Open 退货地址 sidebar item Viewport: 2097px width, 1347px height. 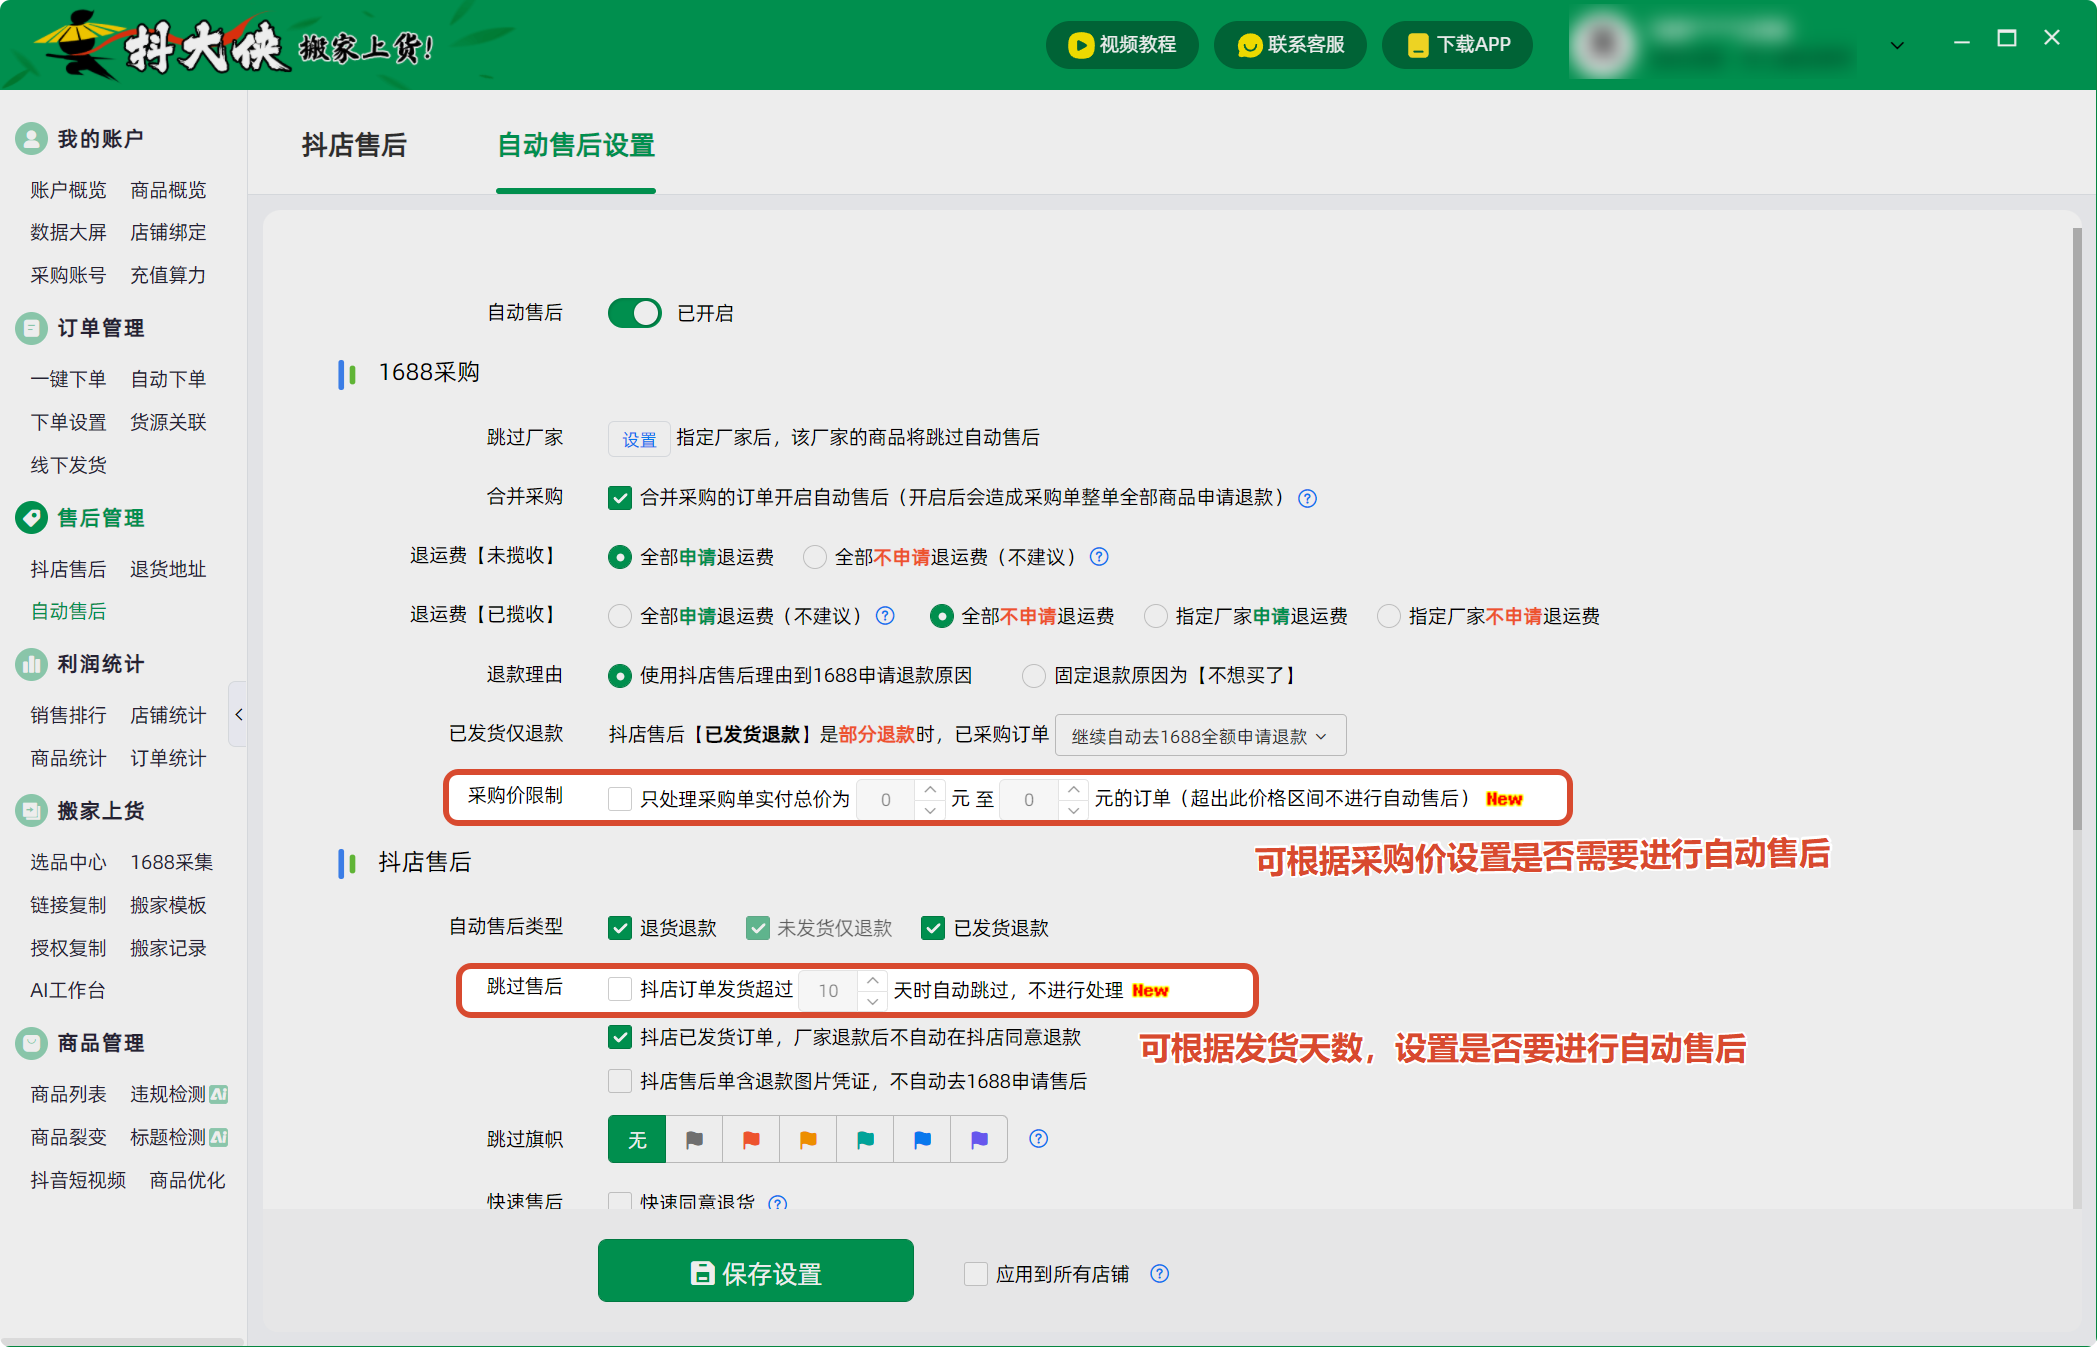pyautogui.click(x=168, y=569)
